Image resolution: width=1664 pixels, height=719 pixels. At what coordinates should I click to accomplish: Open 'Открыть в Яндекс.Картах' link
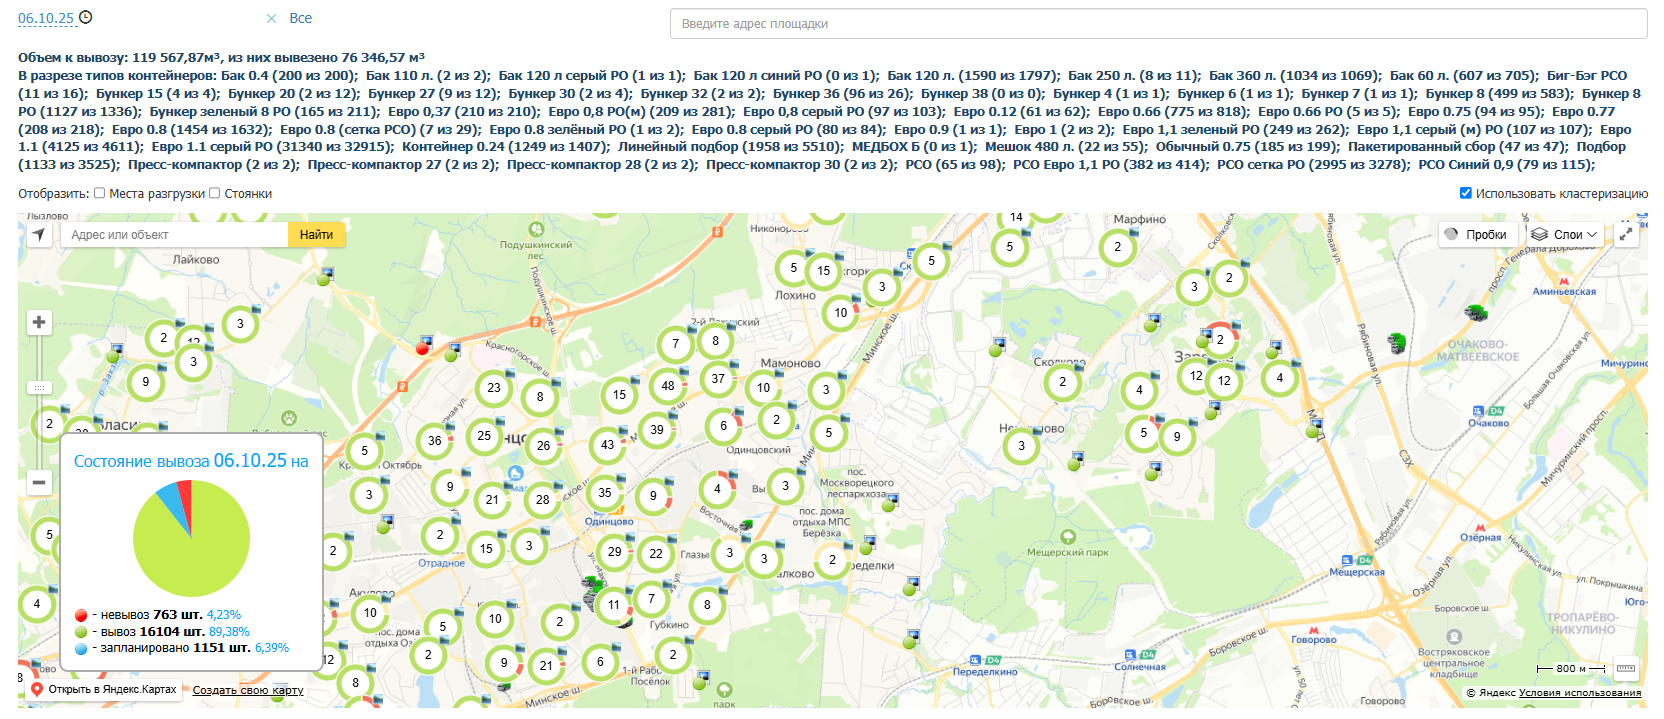coord(103,689)
